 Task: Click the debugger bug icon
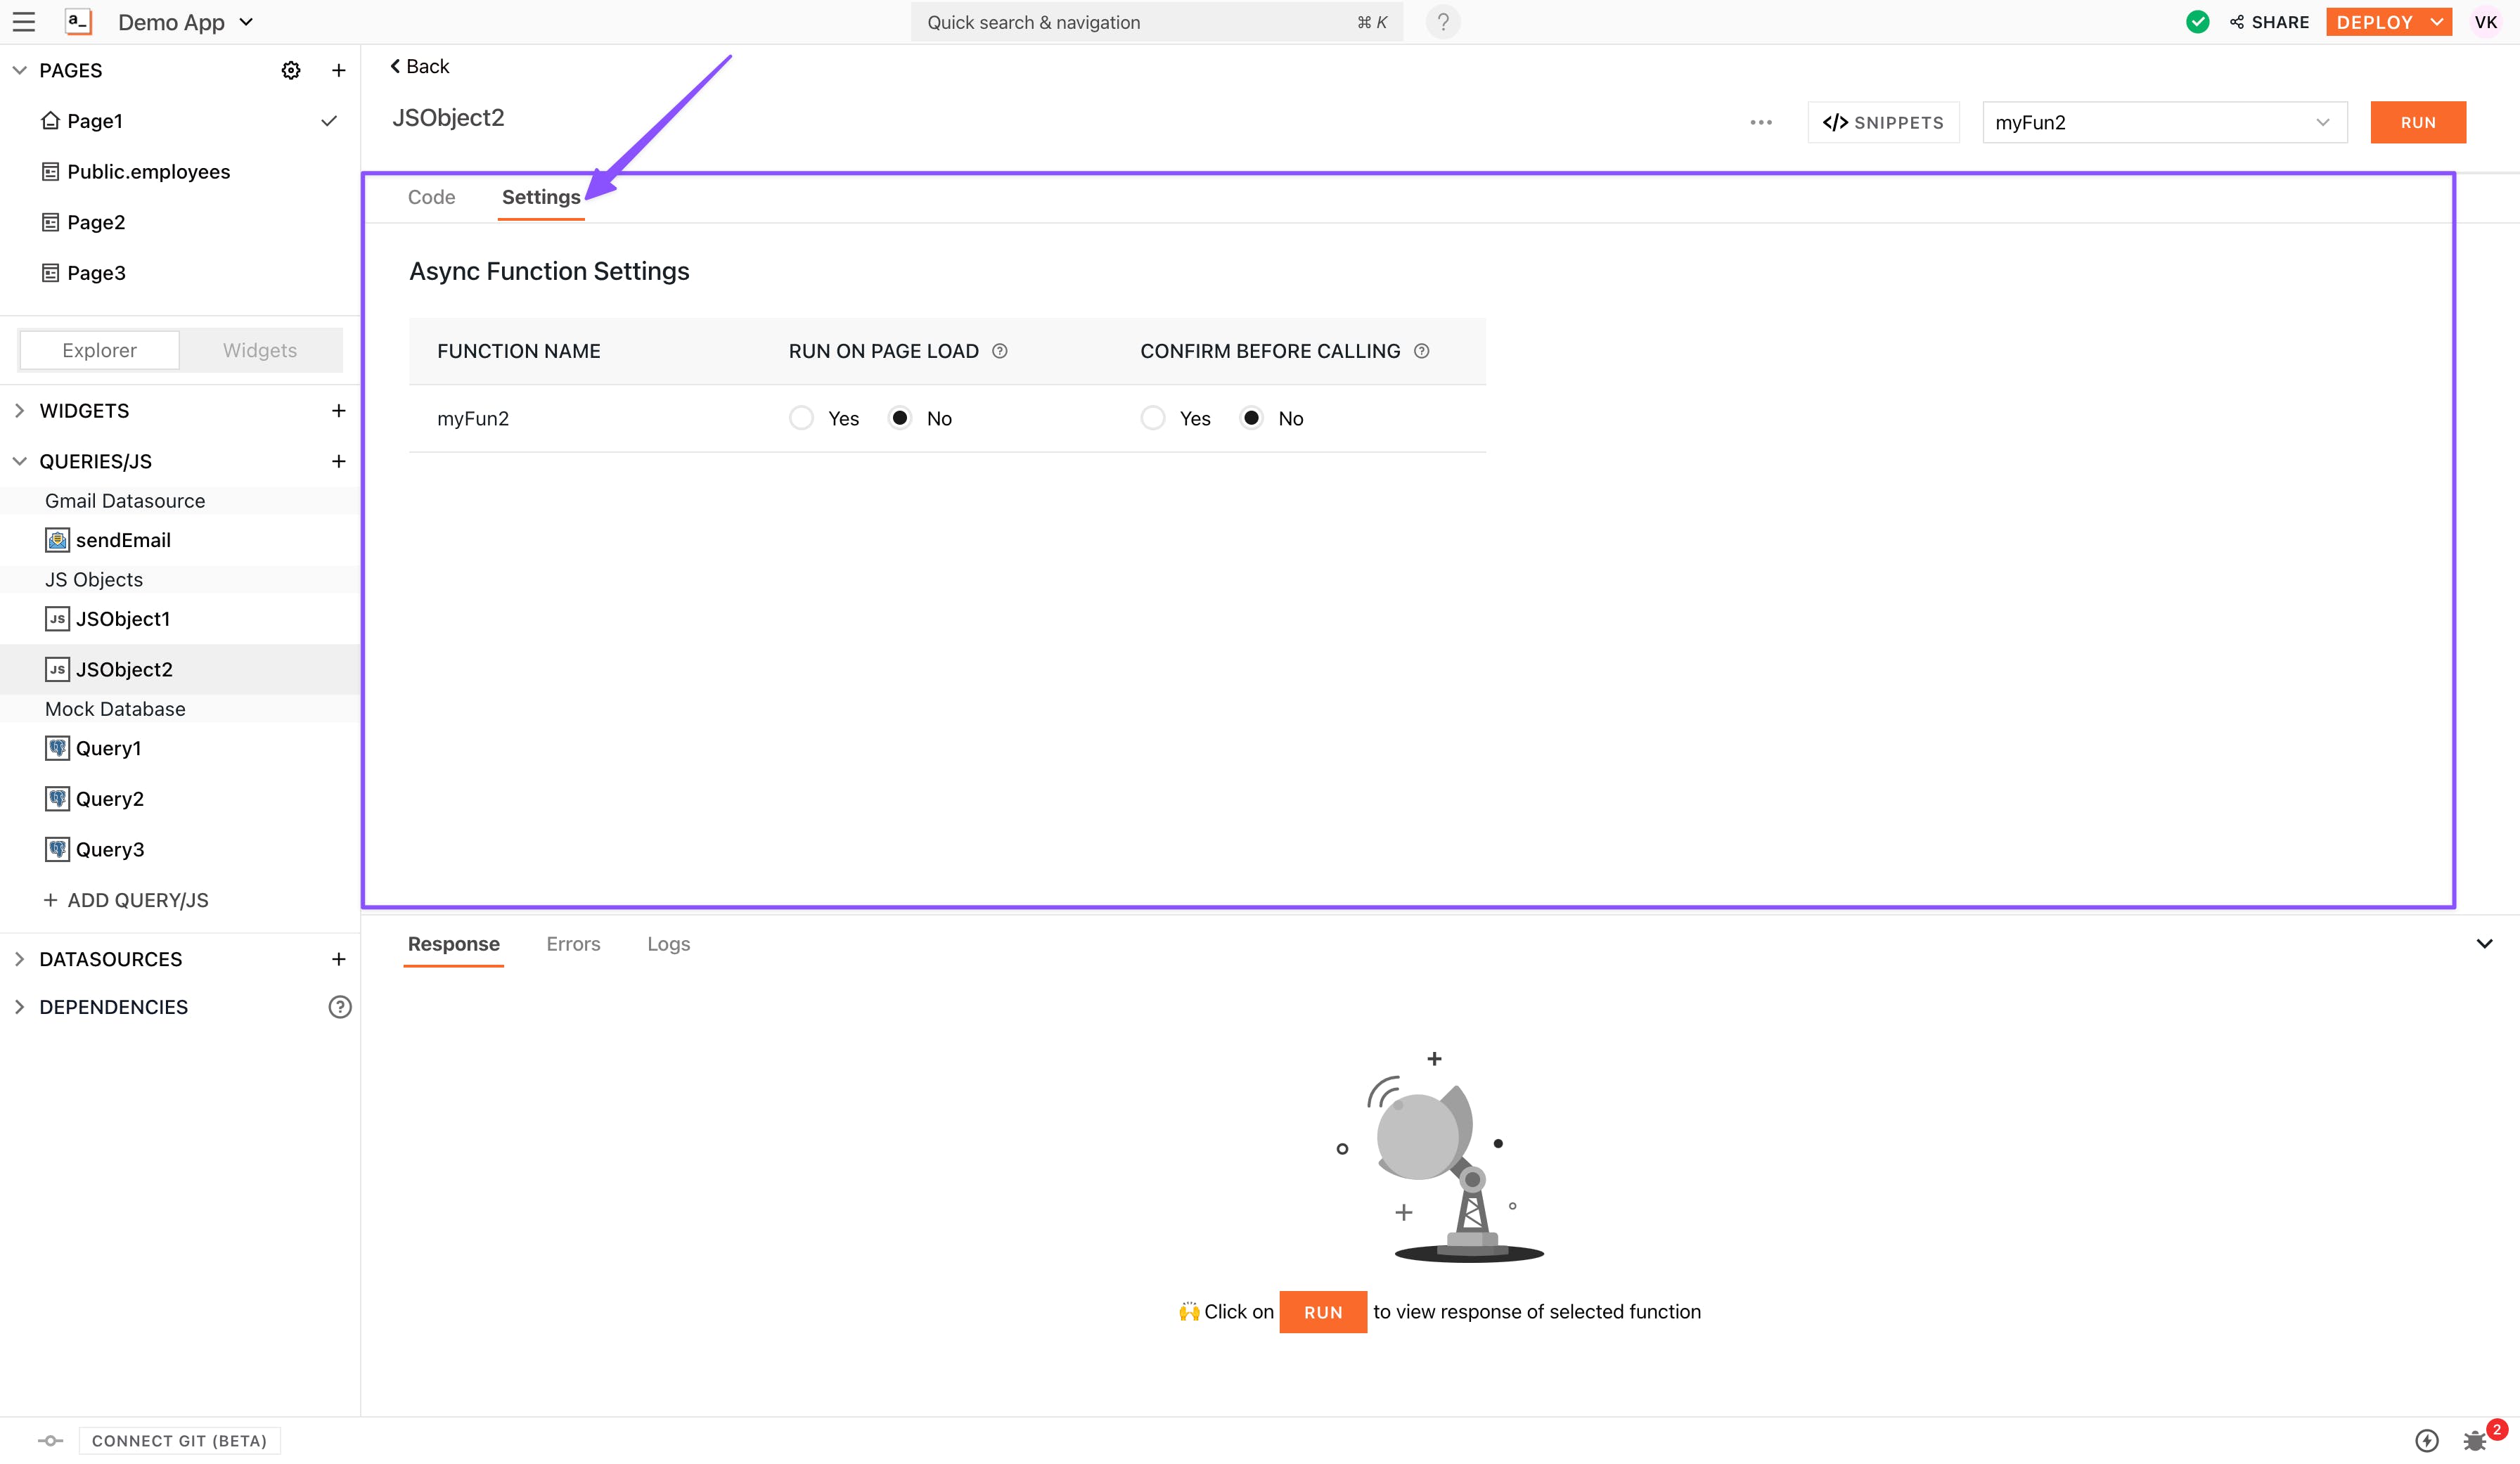[x=2474, y=1440]
